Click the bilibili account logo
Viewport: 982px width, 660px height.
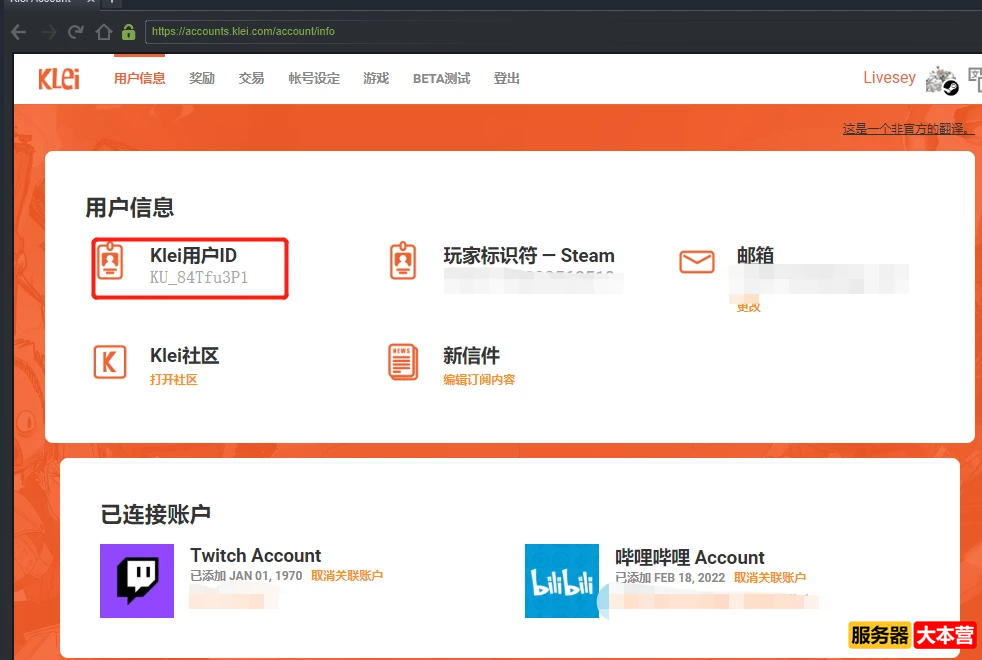pyautogui.click(x=562, y=581)
